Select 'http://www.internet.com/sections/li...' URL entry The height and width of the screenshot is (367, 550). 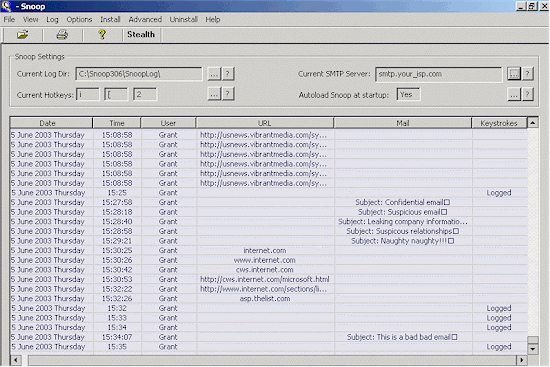[x=264, y=289]
